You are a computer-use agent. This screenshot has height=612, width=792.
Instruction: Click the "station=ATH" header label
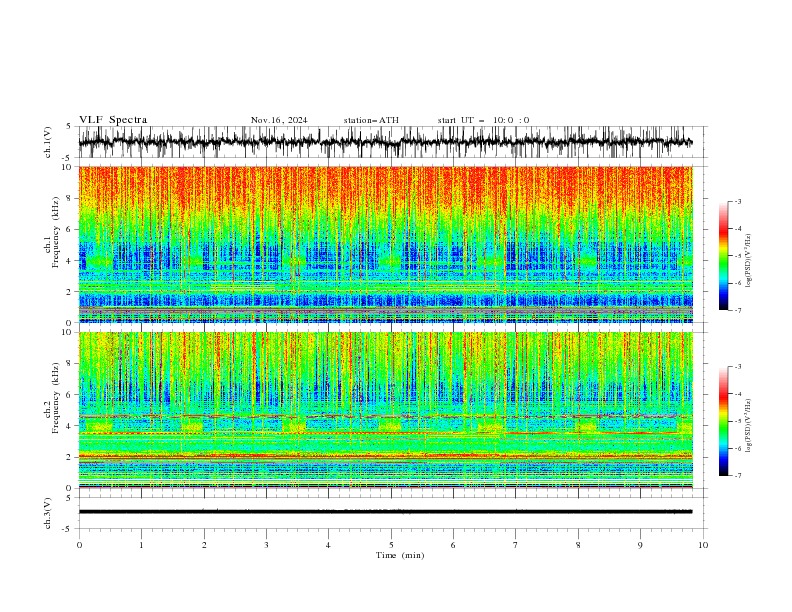click(371, 120)
